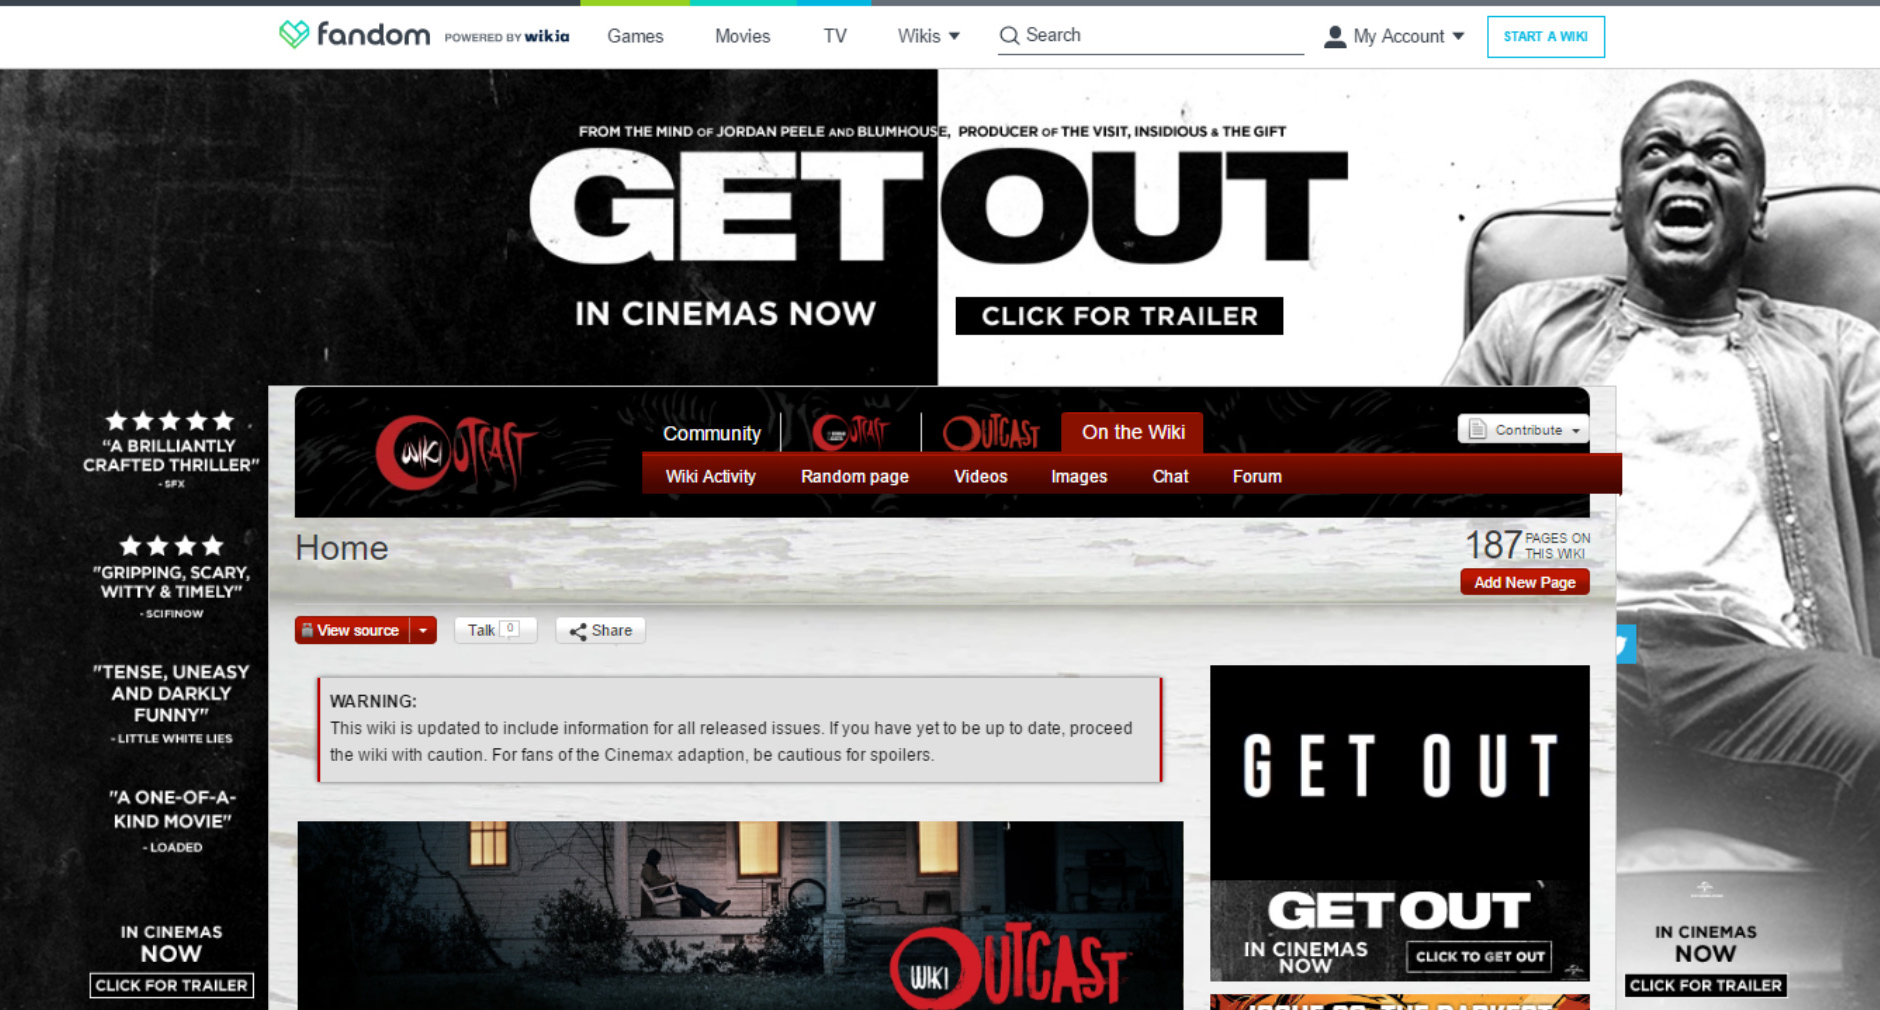1880x1010 pixels.
Task: Open the Games link in top navigation
Action: (635, 36)
